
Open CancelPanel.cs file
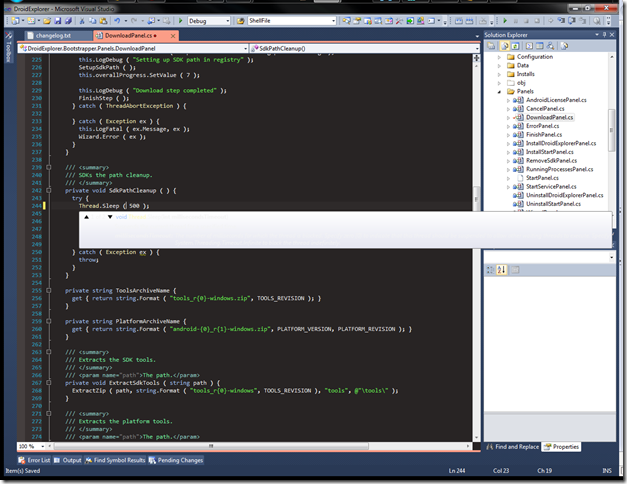(x=544, y=108)
